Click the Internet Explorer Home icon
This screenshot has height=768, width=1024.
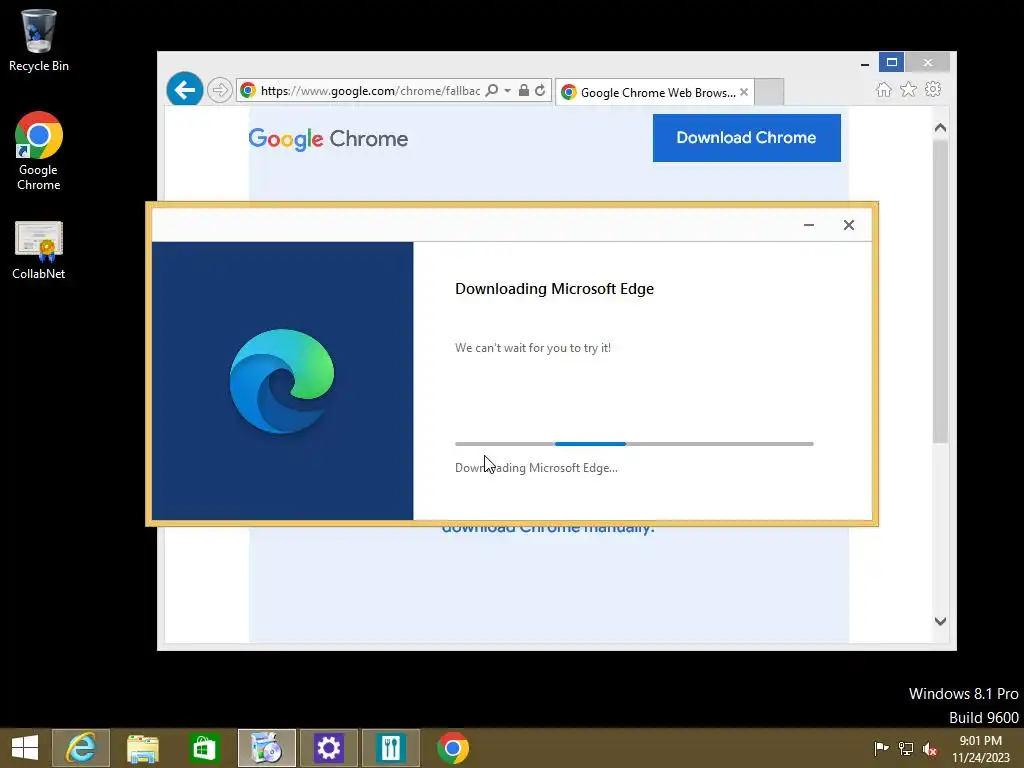point(884,89)
